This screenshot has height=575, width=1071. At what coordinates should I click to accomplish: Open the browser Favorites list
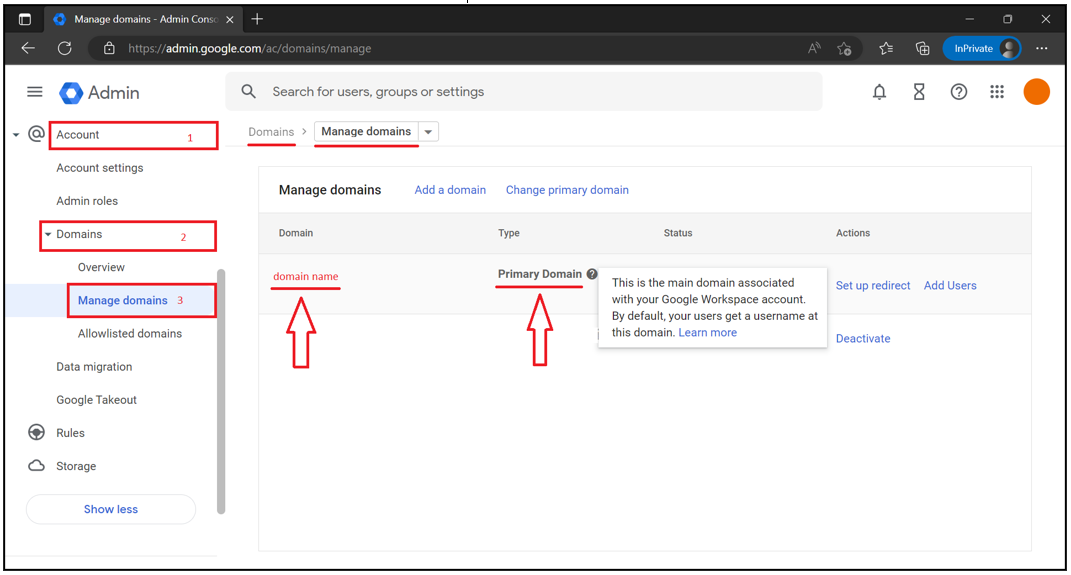coord(886,48)
